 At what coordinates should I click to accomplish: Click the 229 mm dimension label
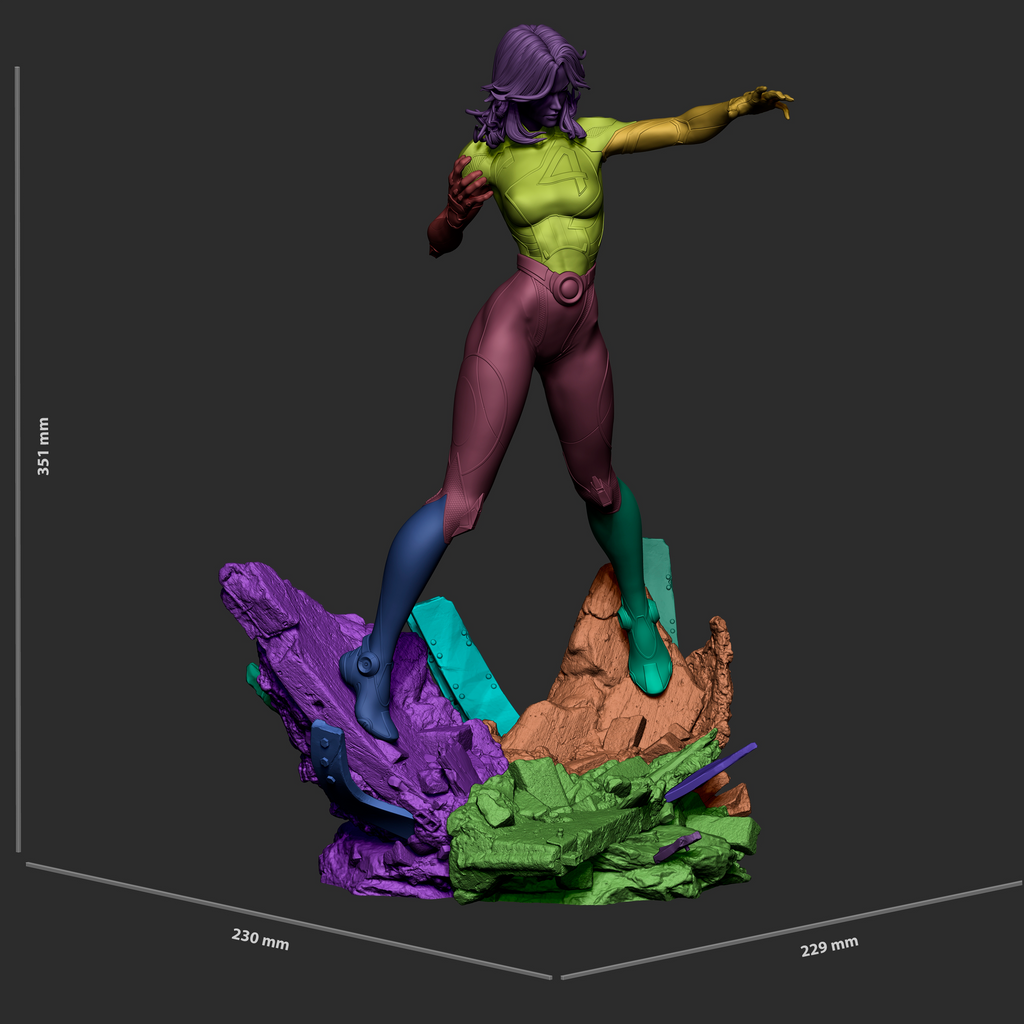click(829, 946)
